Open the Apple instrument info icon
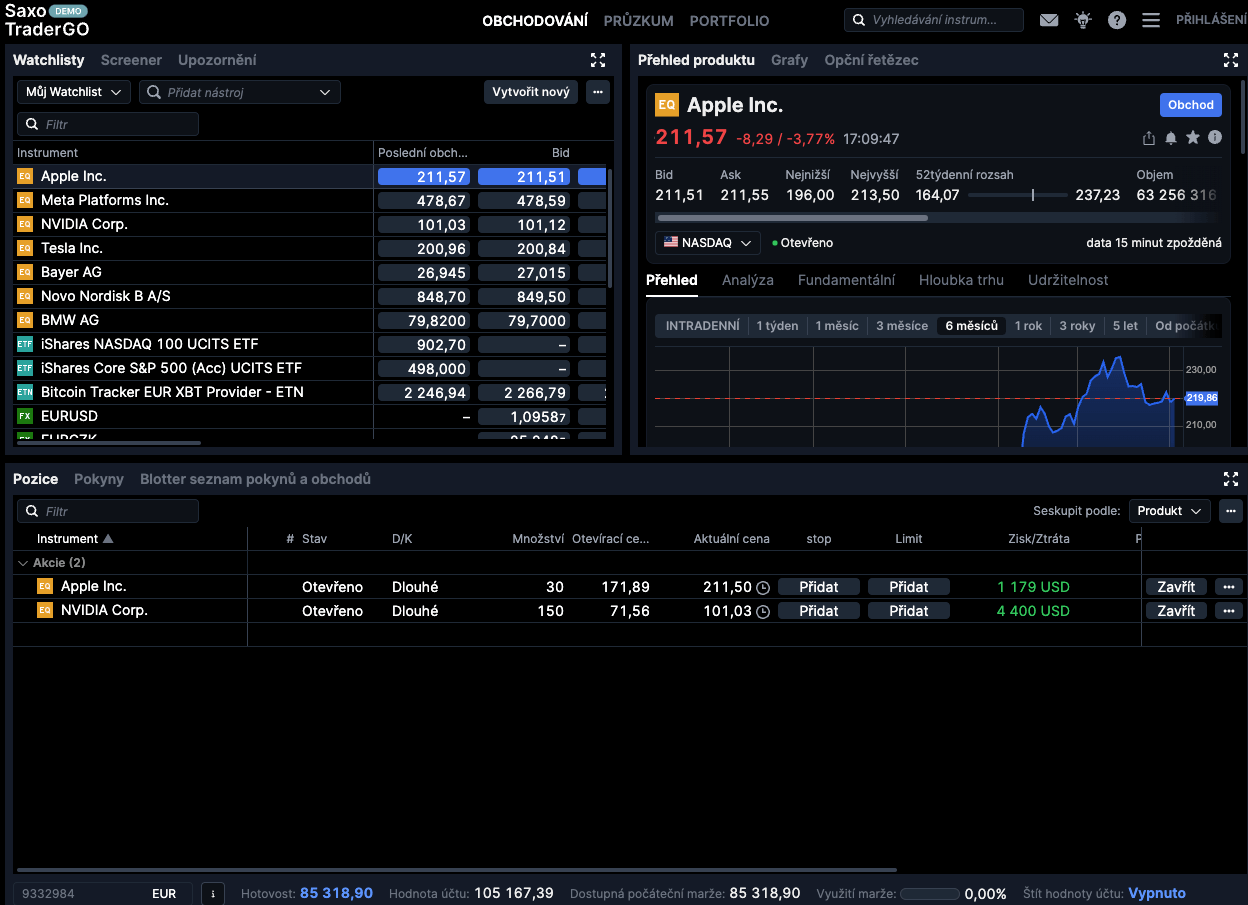Screen dimensions: 1248x905 tap(1215, 138)
